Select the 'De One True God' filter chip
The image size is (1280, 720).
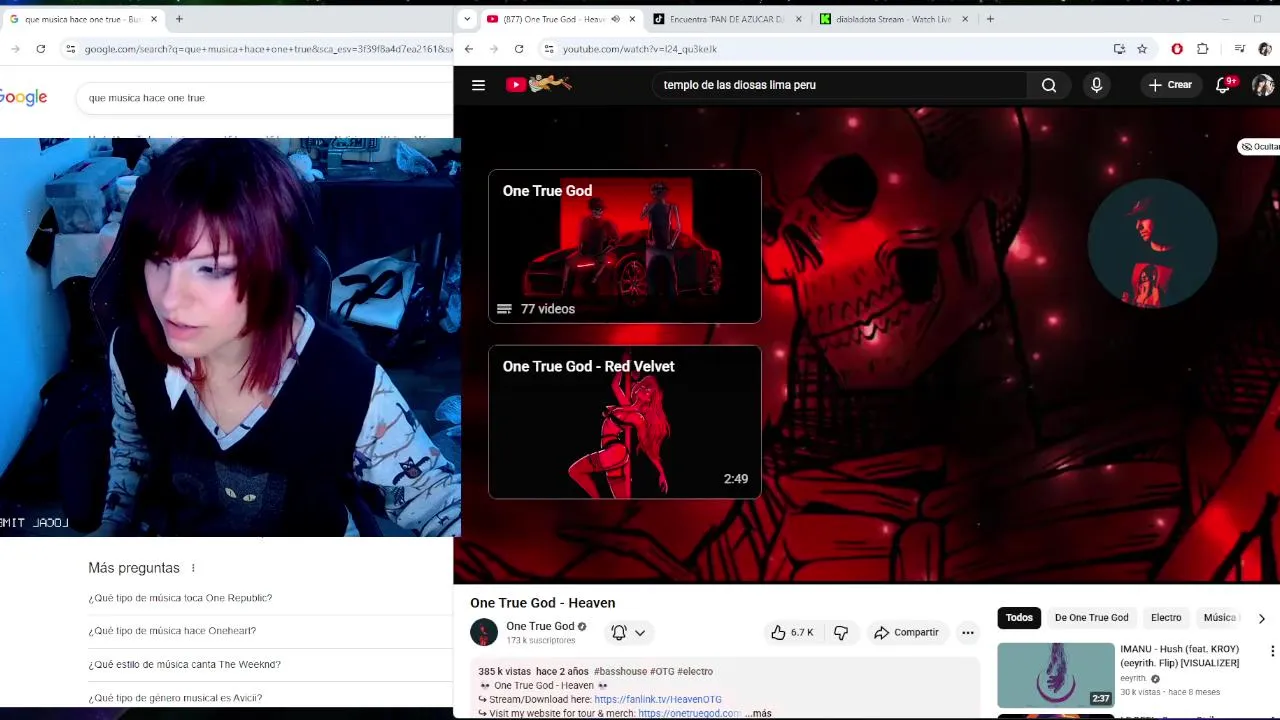click(1091, 618)
